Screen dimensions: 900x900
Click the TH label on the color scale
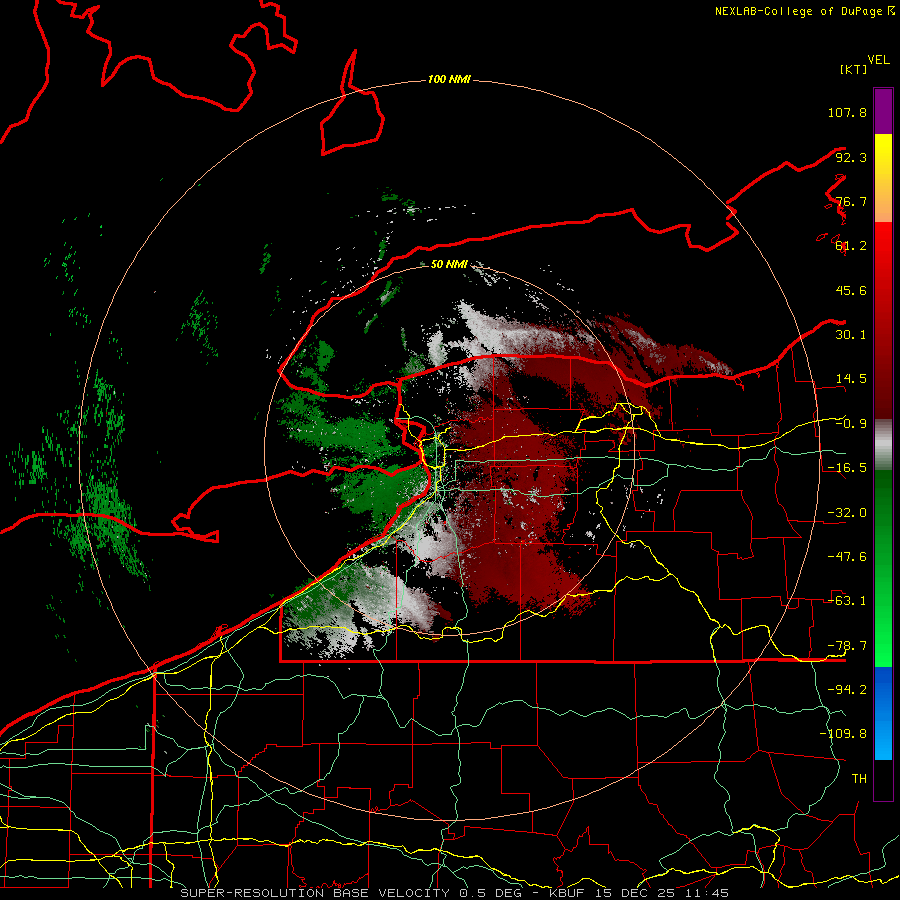tap(859, 778)
